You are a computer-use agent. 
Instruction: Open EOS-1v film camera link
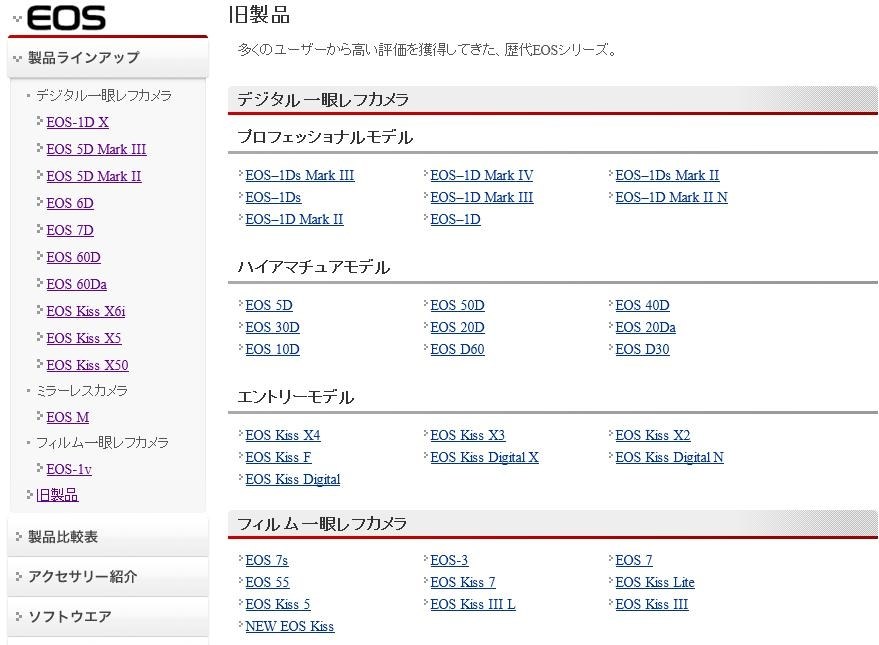69,469
